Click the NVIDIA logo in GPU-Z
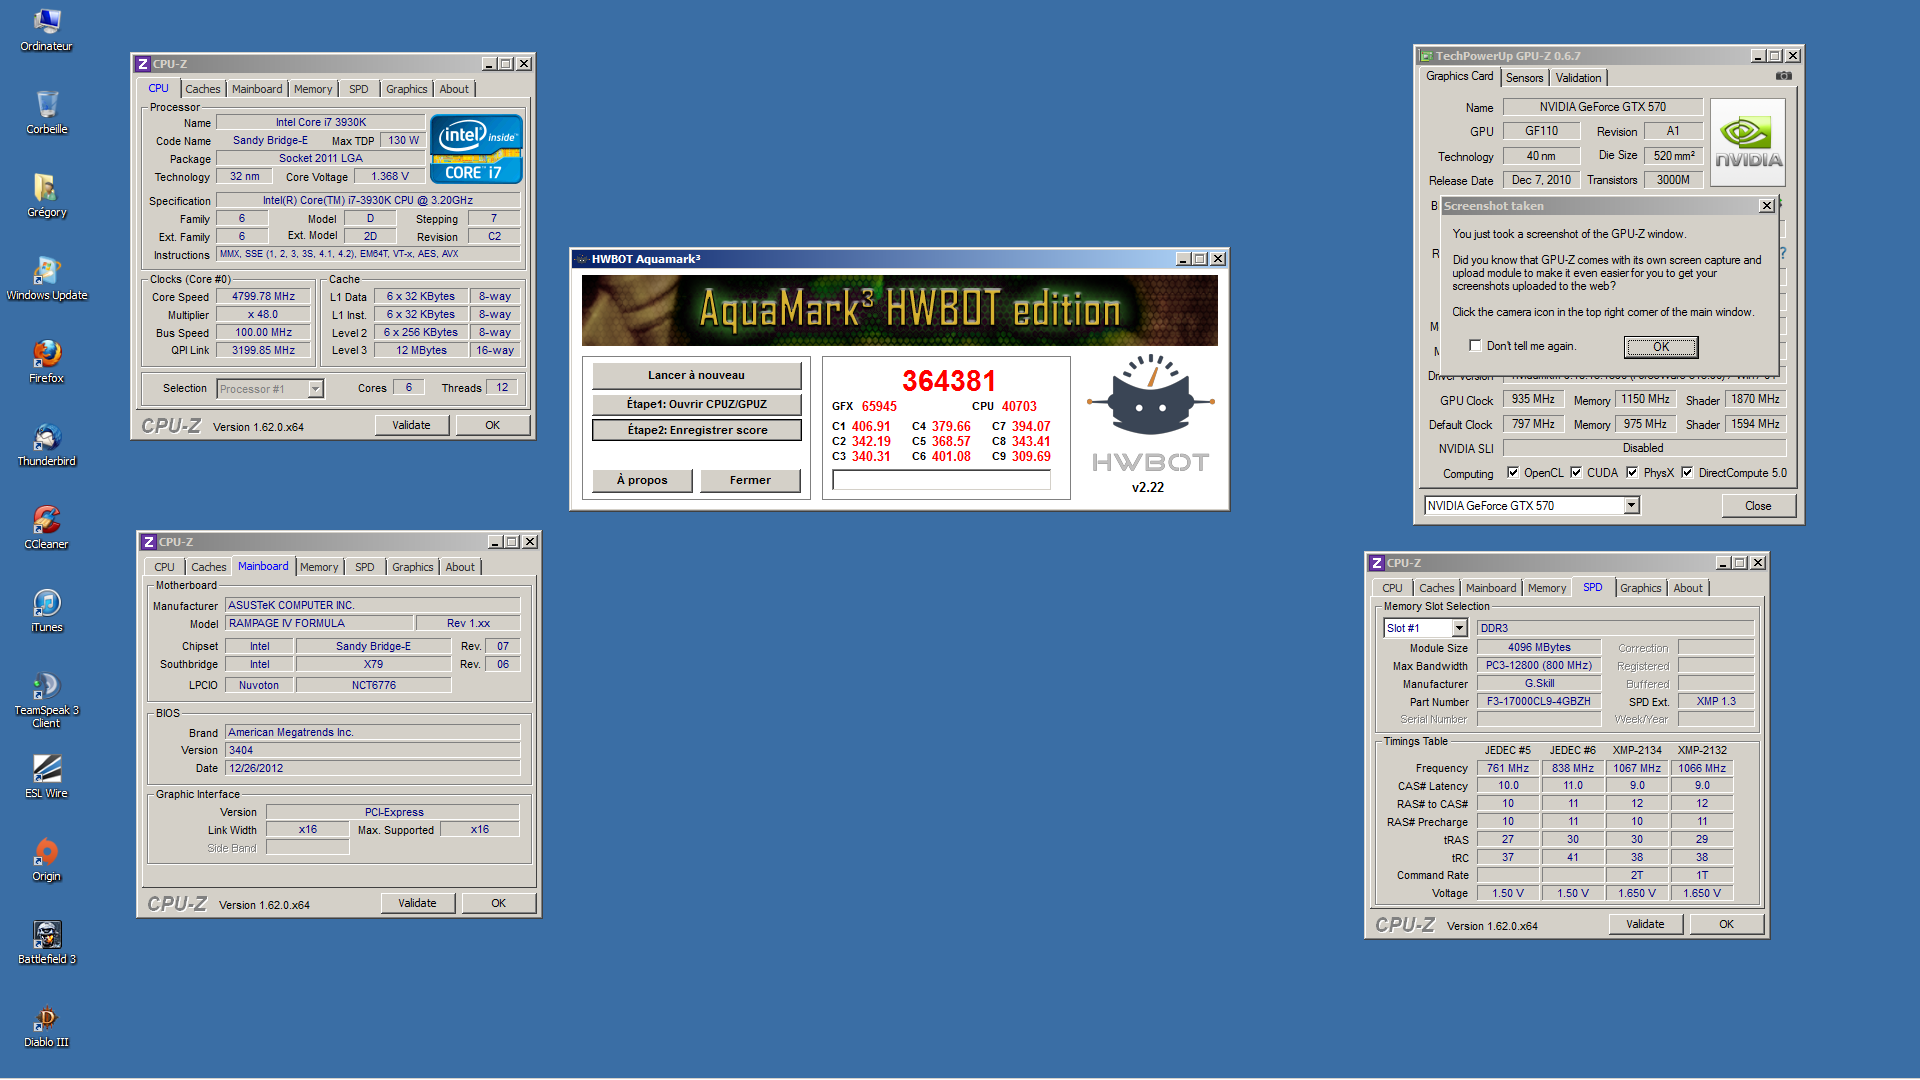The width and height of the screenshot is (1920, 1080). tap(1748, 143)
